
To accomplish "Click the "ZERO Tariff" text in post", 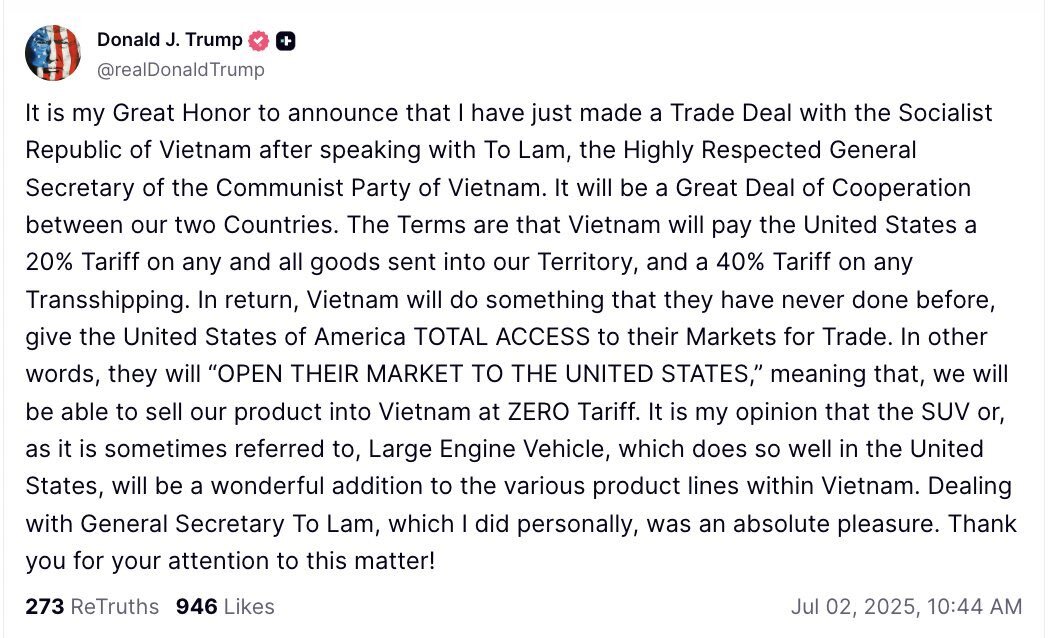I will (571, 412).
